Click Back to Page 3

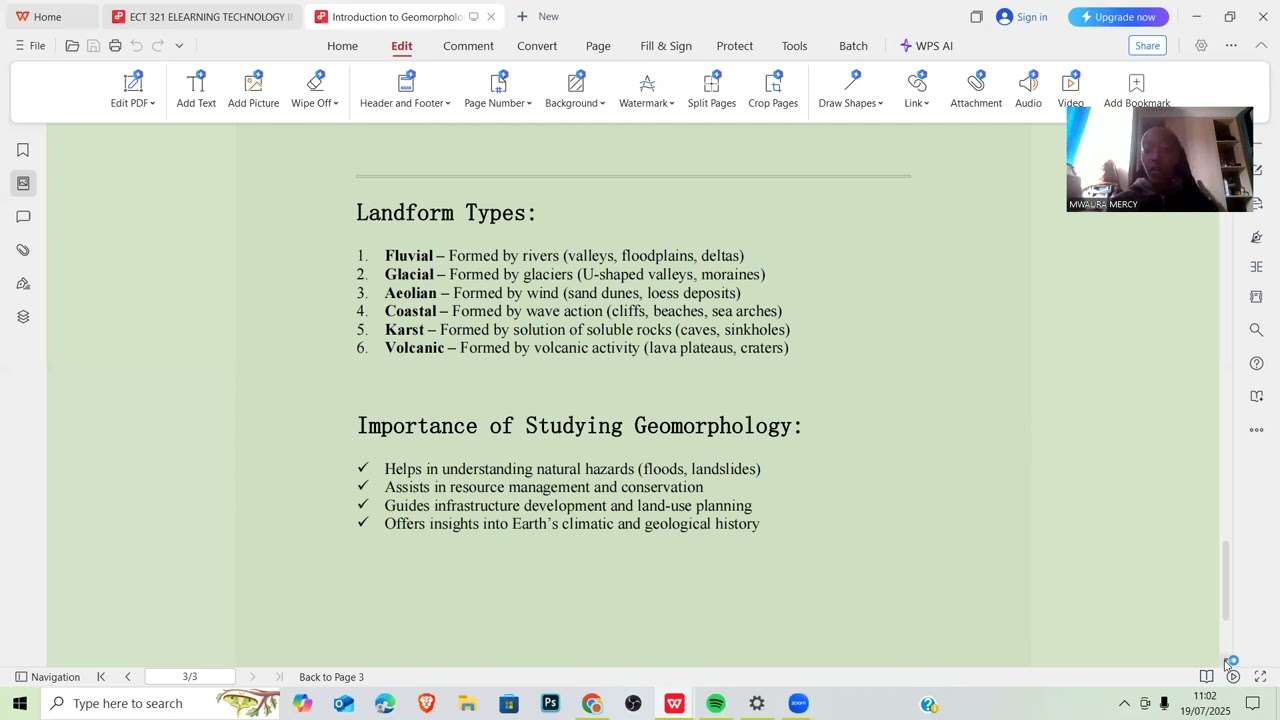tap(331, 677)
